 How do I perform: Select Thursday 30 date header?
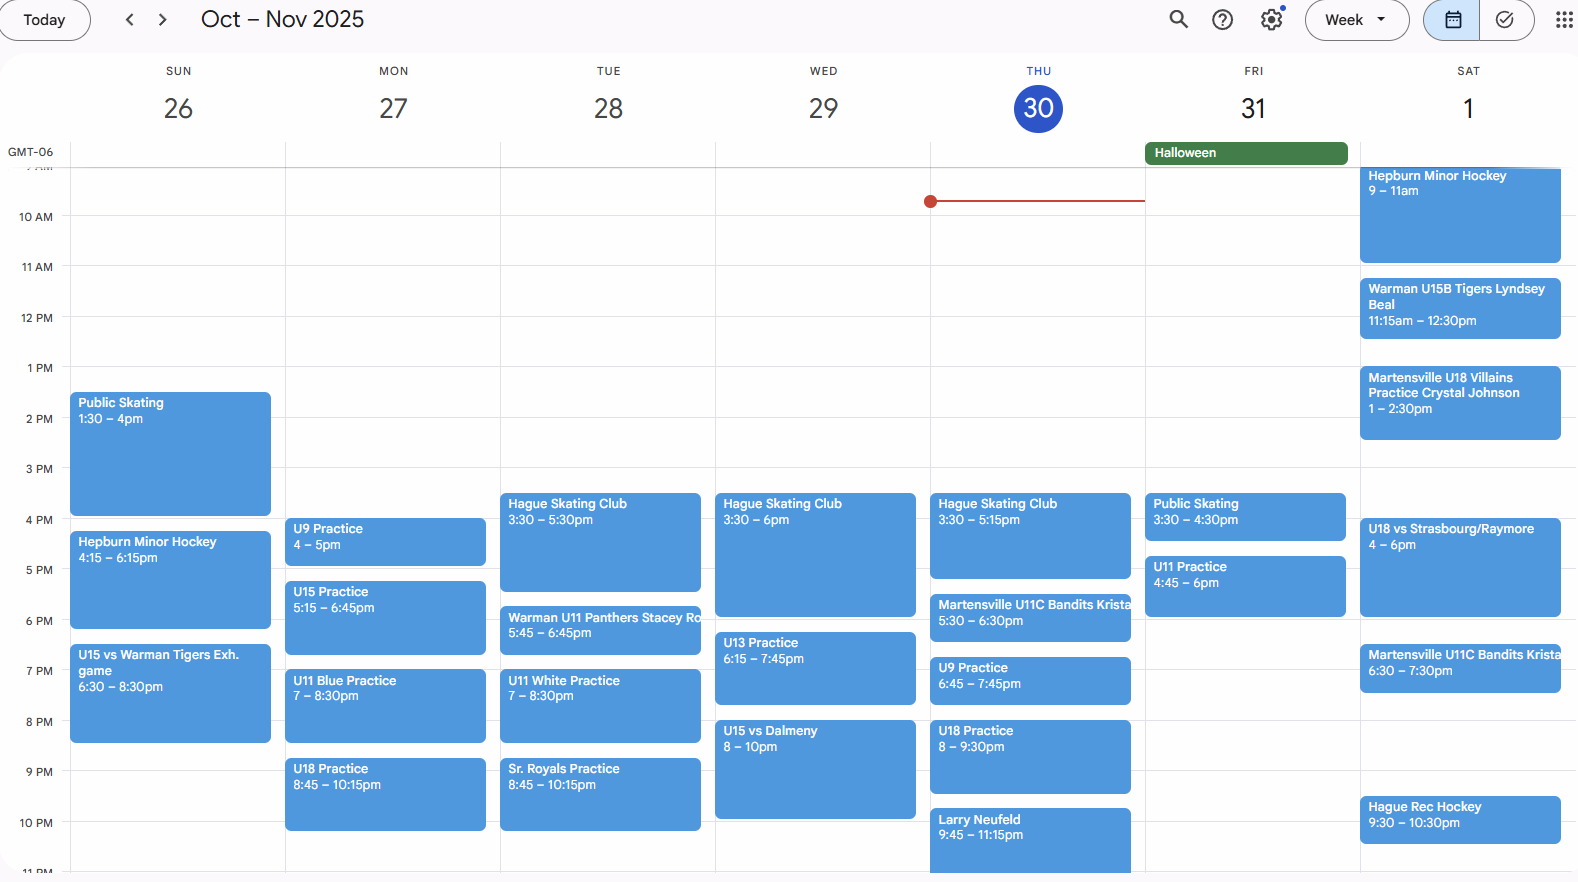pyautogui.click(x=1037, y=108)
